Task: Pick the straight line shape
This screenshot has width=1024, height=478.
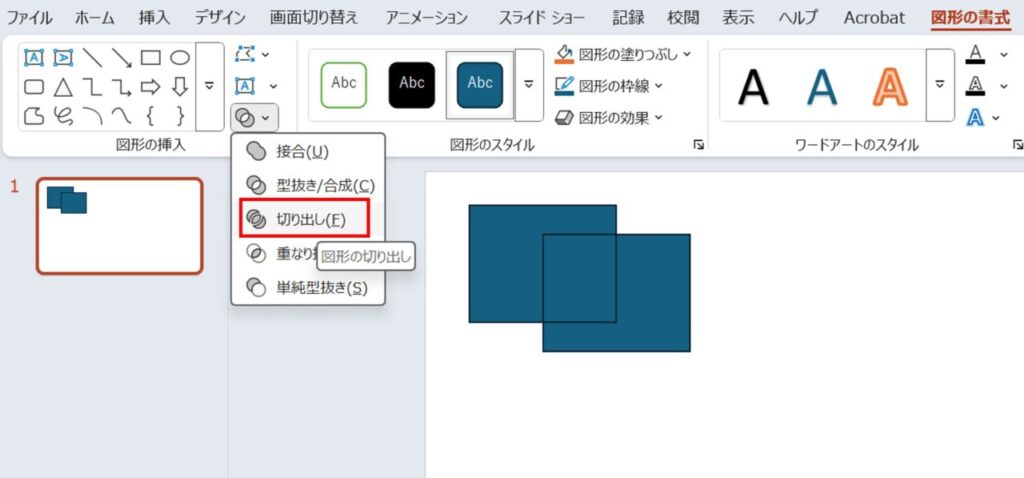Action: pyautogui.click(x=92, y=57)
